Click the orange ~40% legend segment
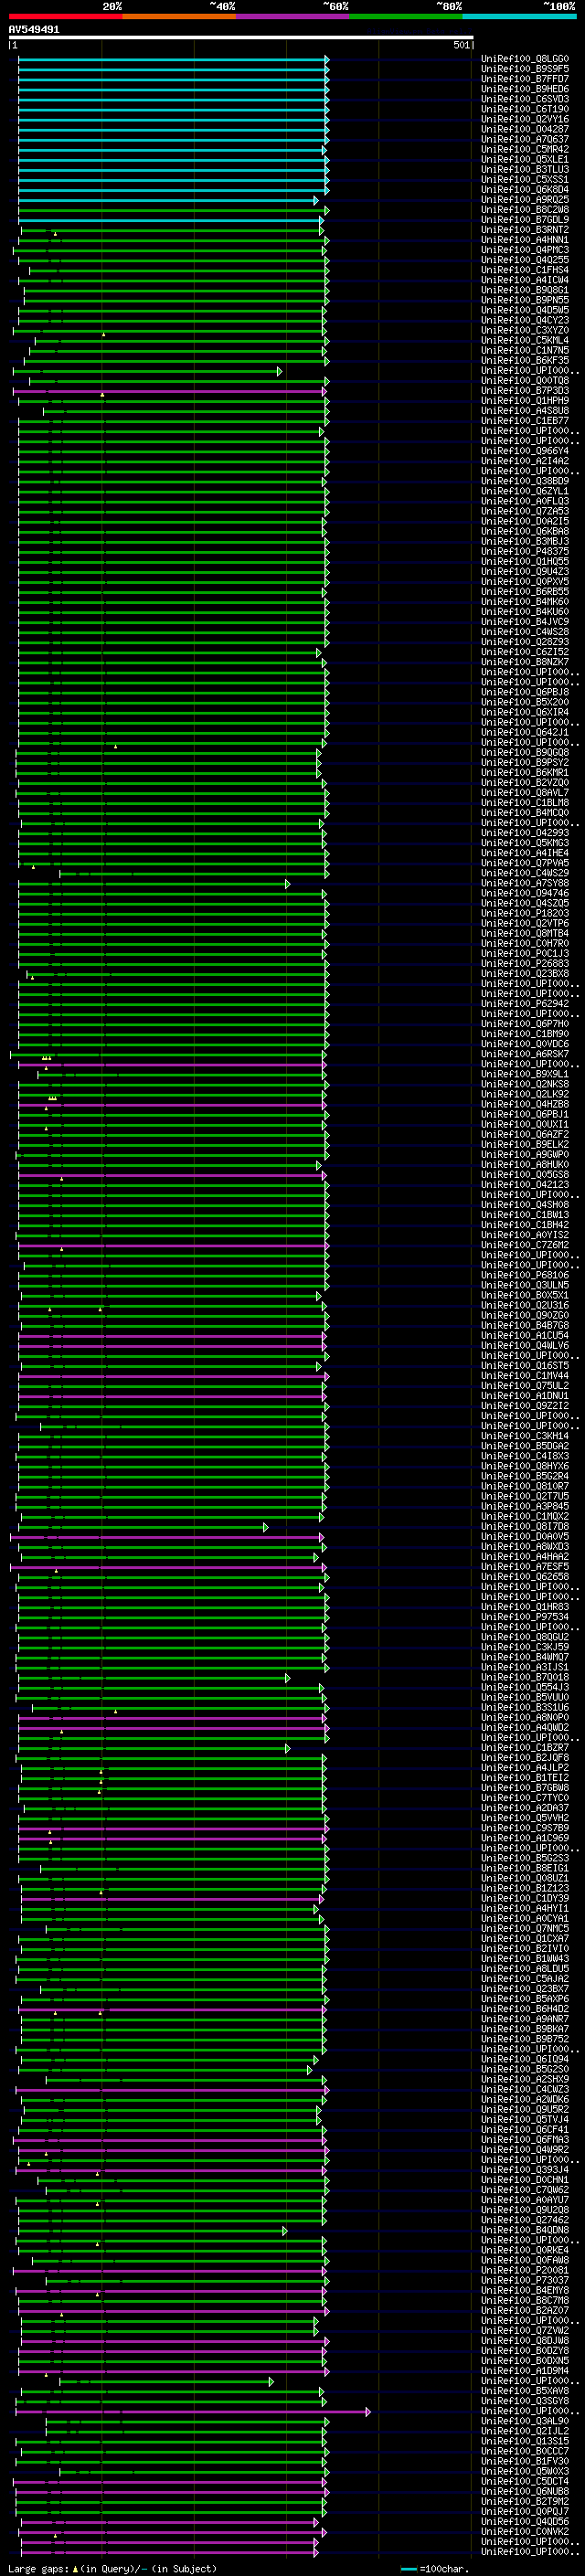Viewport: 585px width, 2576px height. [x=179, y=16]
